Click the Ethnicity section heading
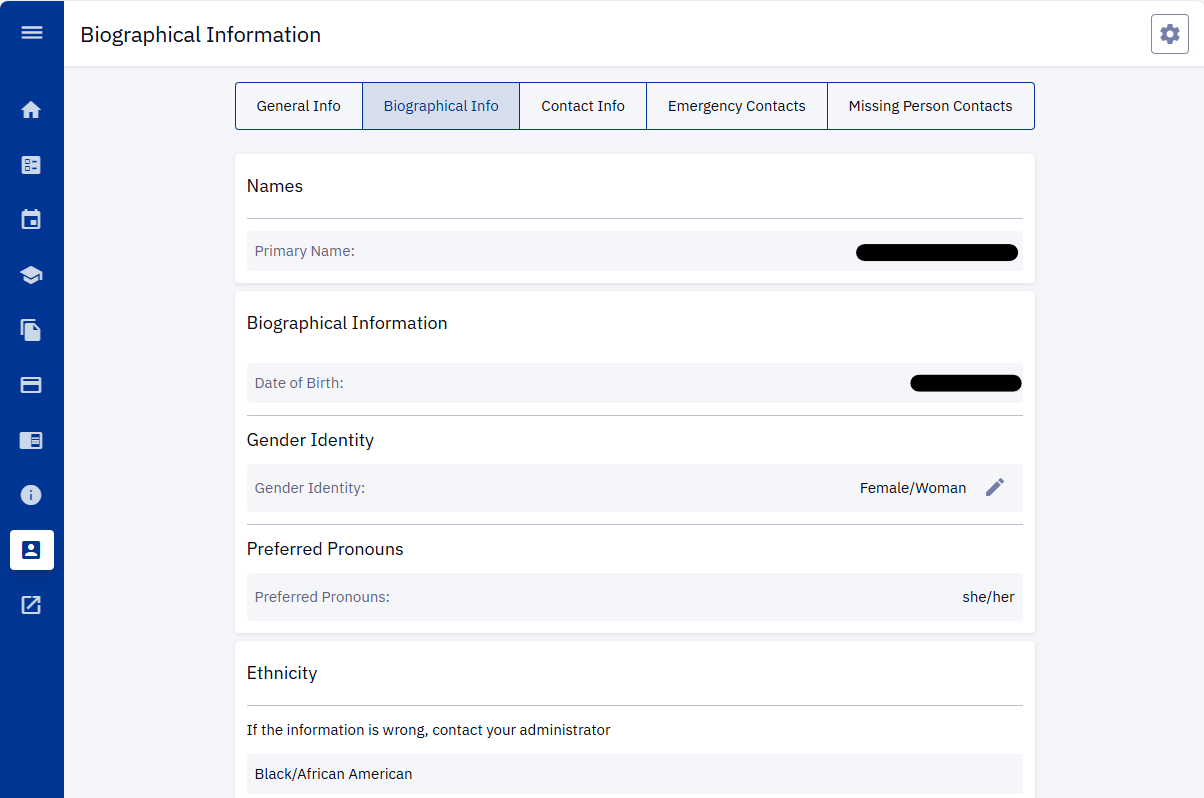Viewport: 1204px width, 798px height. click(x=282, y=673)
